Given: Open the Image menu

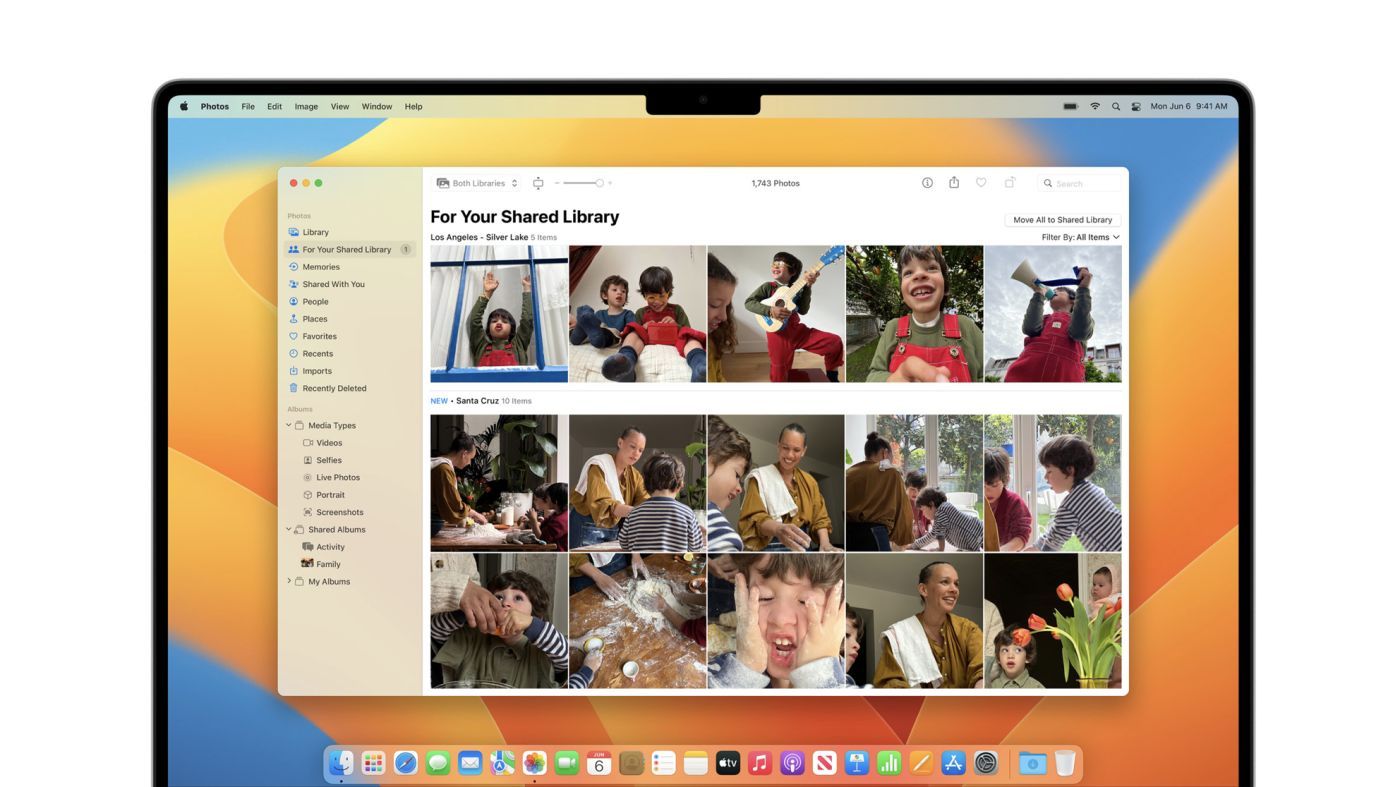Looking at the screenshot, I should [x=306, y=106].
